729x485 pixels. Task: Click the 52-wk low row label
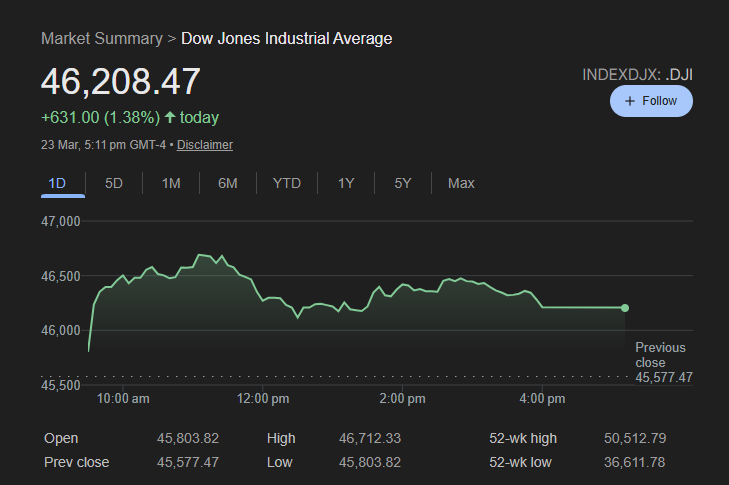click(x=520, y=462)
